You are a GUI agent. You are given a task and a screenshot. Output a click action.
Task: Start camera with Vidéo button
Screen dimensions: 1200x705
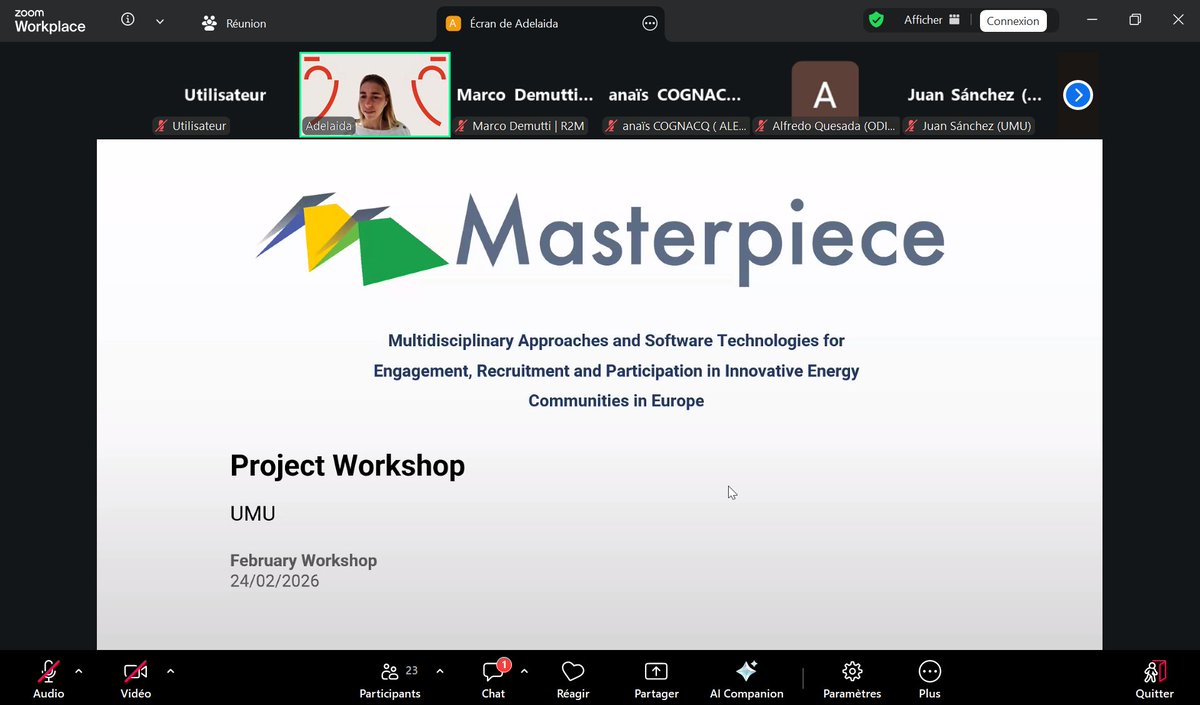[135, 679]
